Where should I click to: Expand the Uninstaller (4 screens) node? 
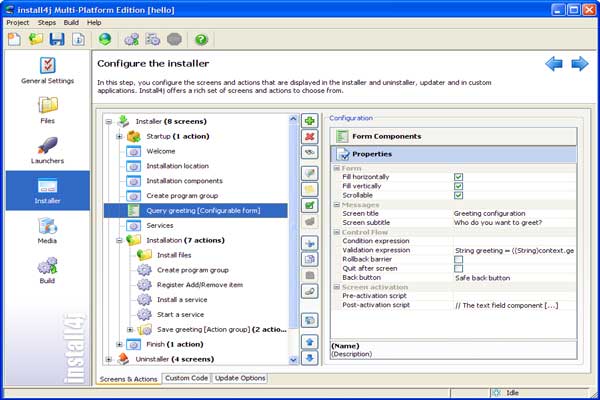(x=109, y=358)
